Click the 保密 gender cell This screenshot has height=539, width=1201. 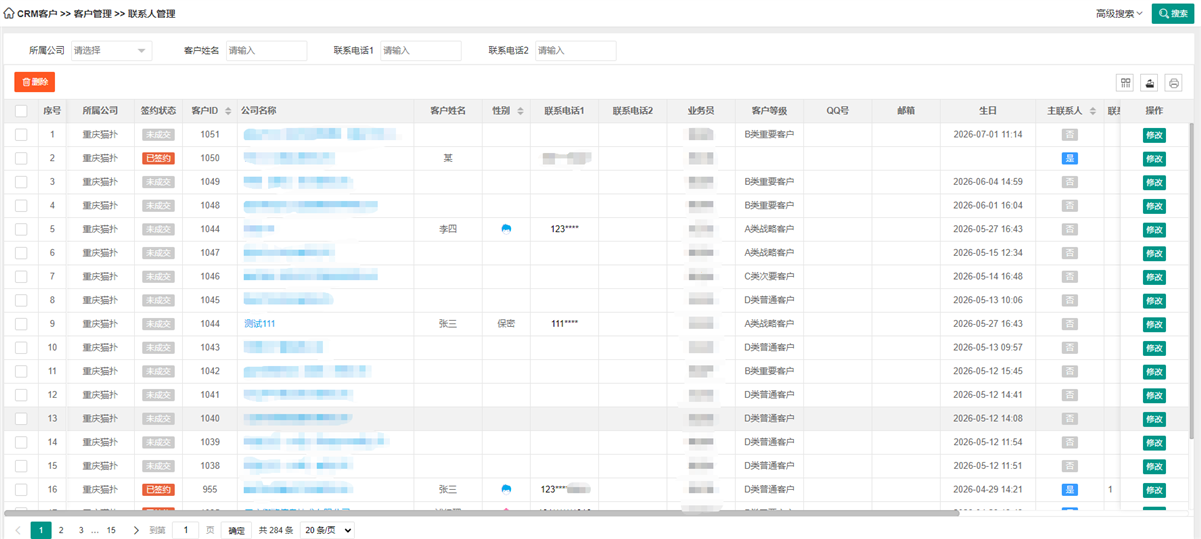507,324
